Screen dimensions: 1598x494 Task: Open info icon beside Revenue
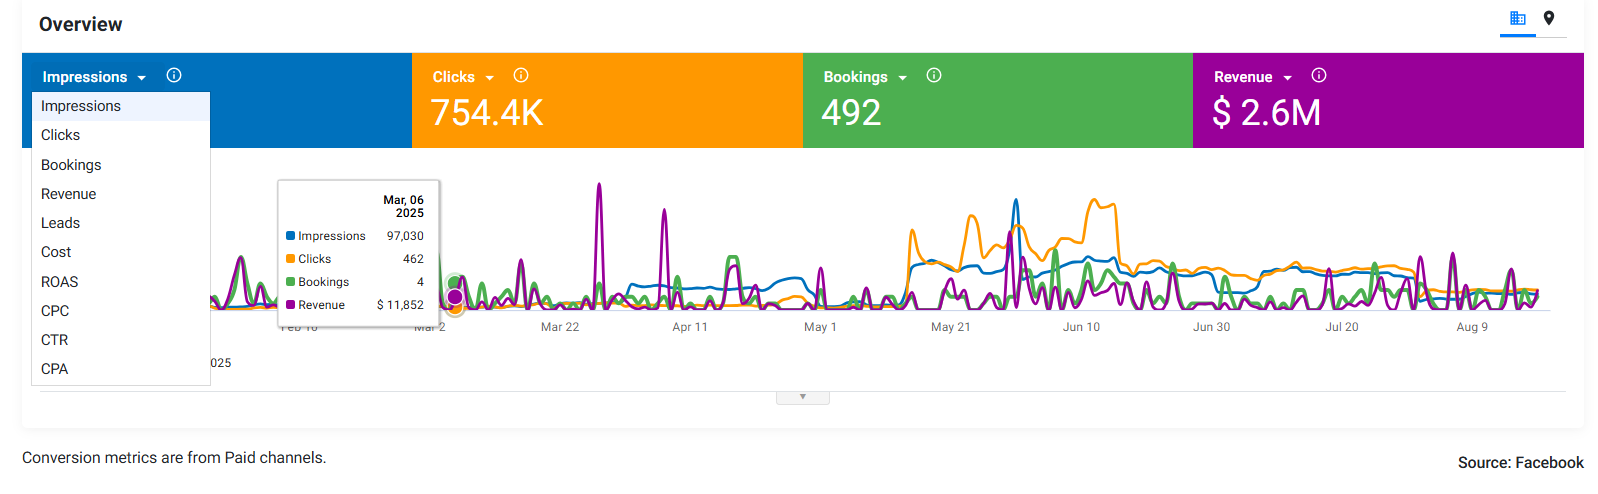(1319, 75)
